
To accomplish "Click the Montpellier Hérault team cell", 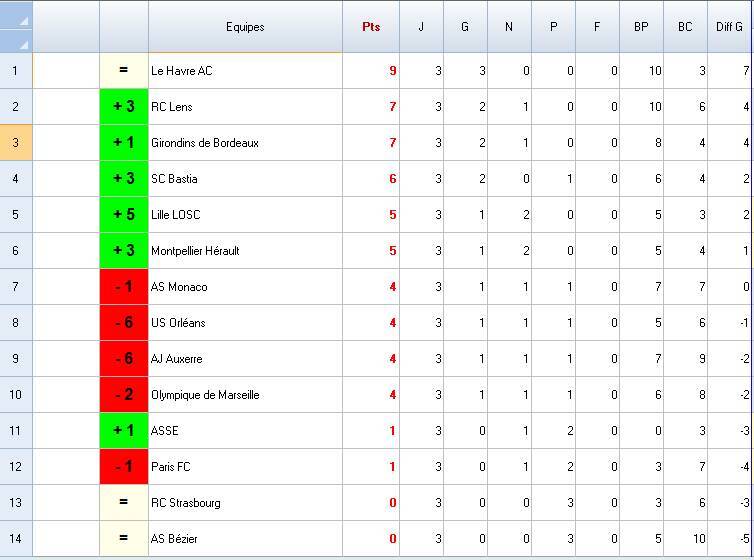I will 245,251.
